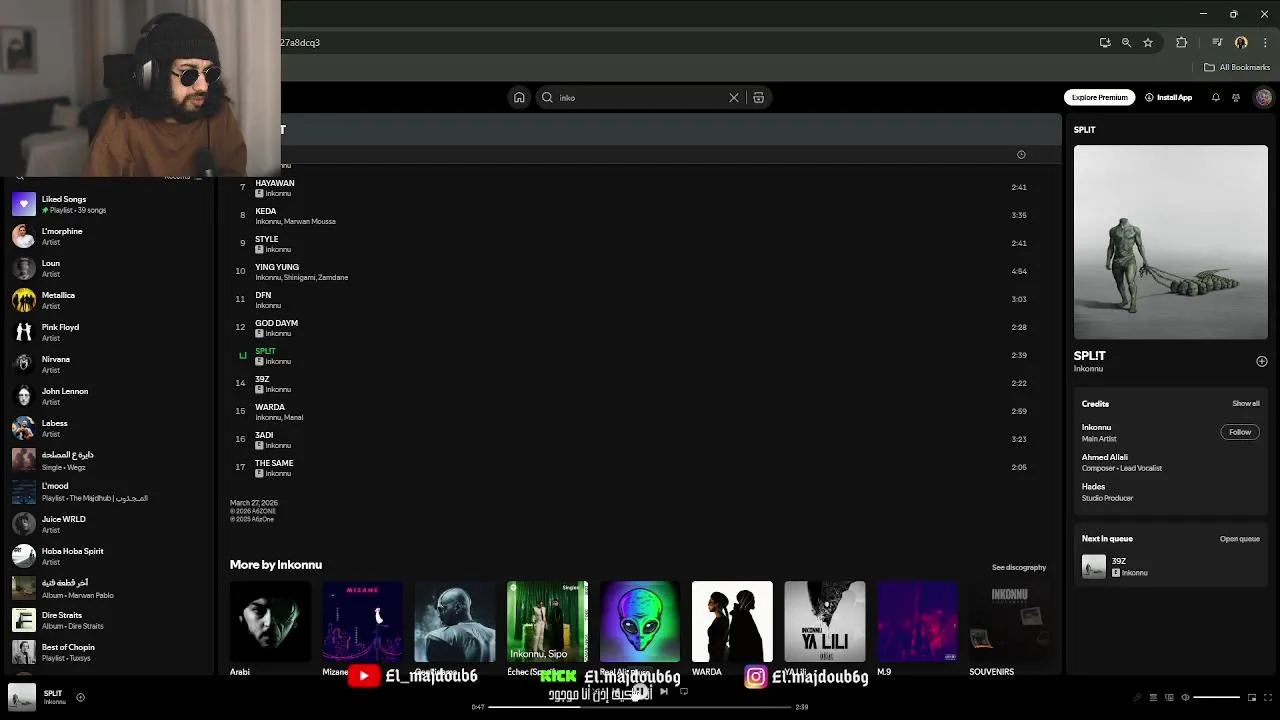Open Juice WRLD artist in library
This screenshot has width=1280, height=720.
click(x=110, y=524)
